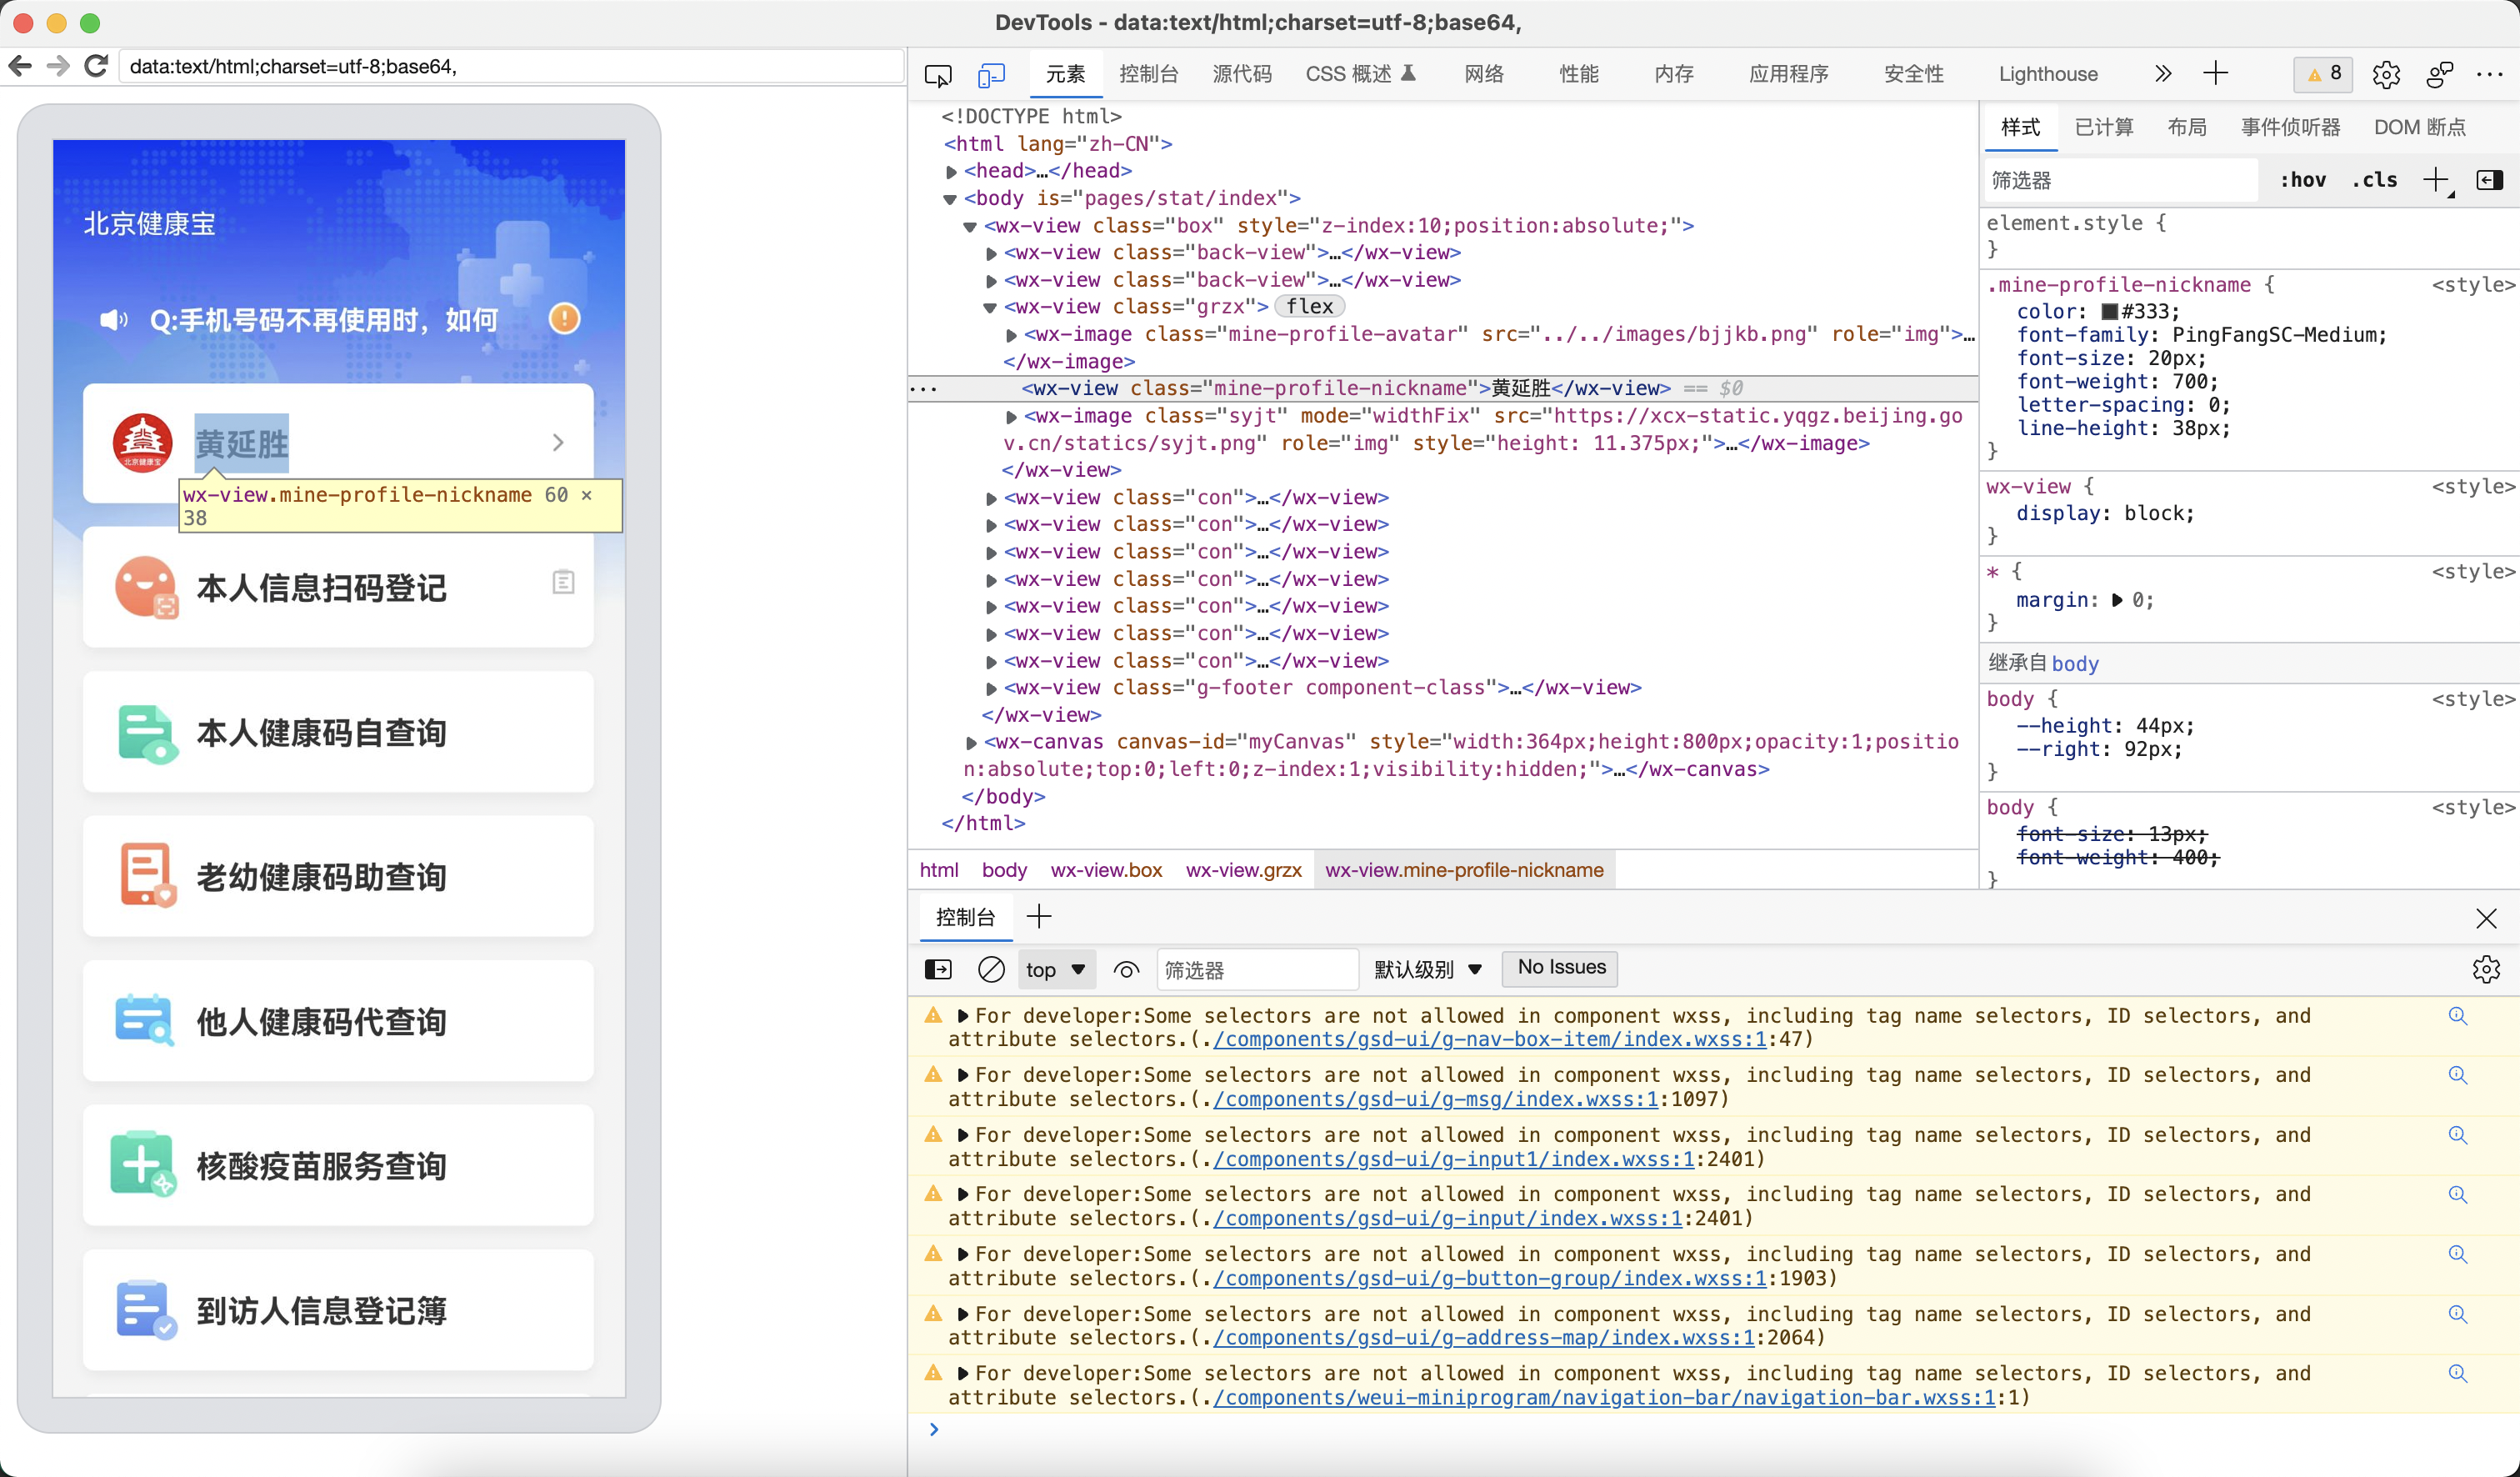
Task: Click the No Issues button
Action: click(1560, 967)
